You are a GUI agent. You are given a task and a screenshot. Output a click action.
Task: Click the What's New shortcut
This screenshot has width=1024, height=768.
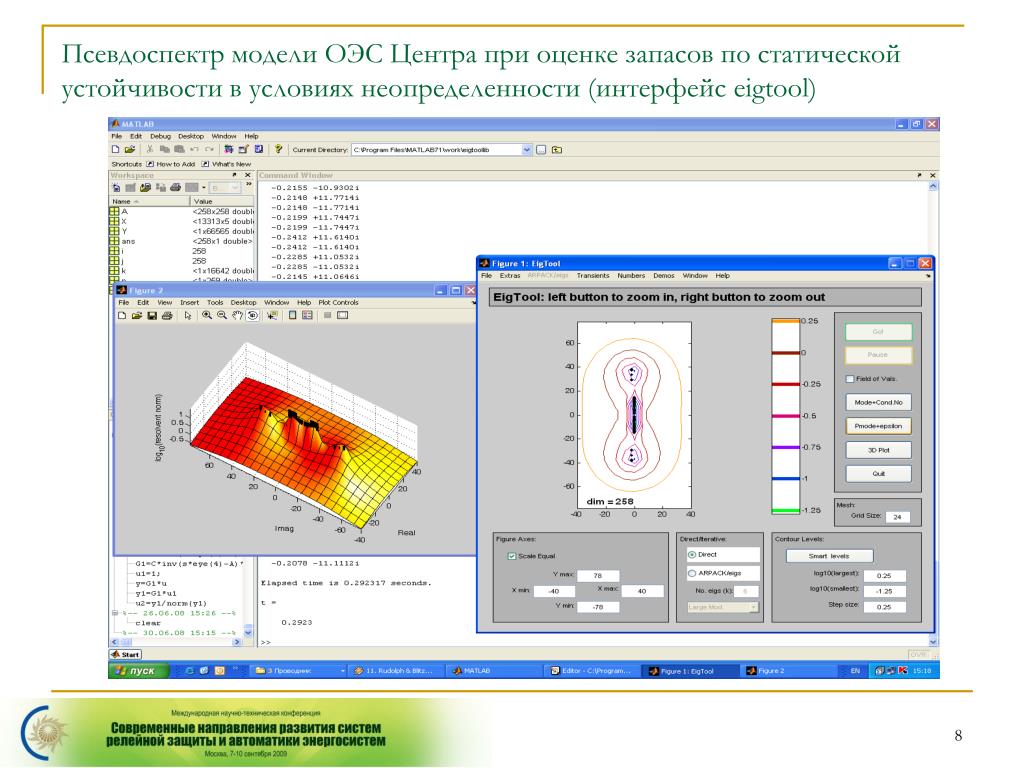[x=226, y=164]
